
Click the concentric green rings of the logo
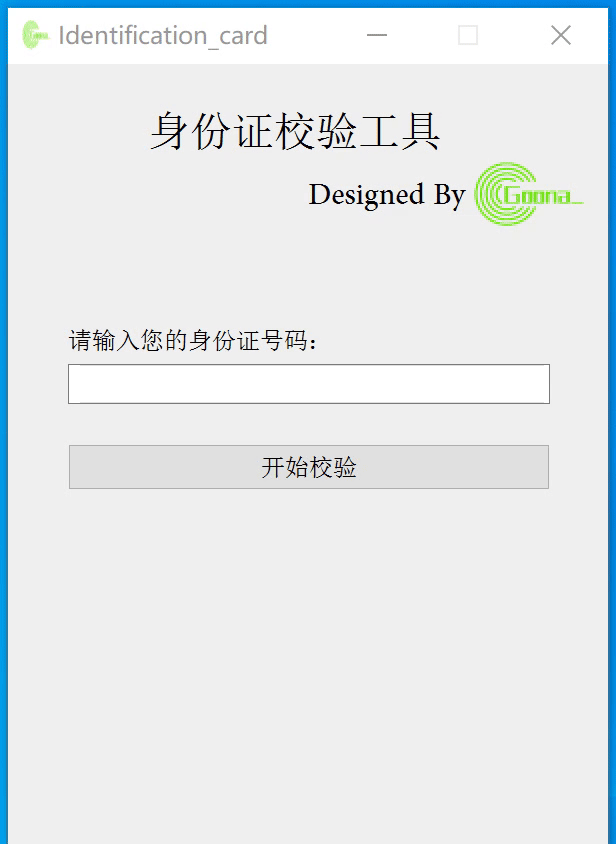click(x=498, y=194)
